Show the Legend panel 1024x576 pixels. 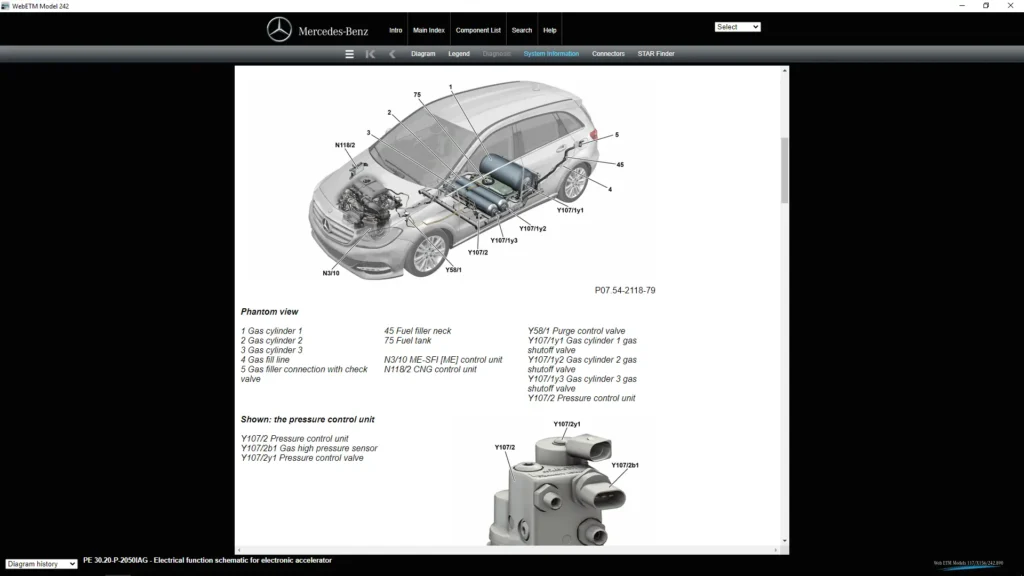[x=458, y=54]
